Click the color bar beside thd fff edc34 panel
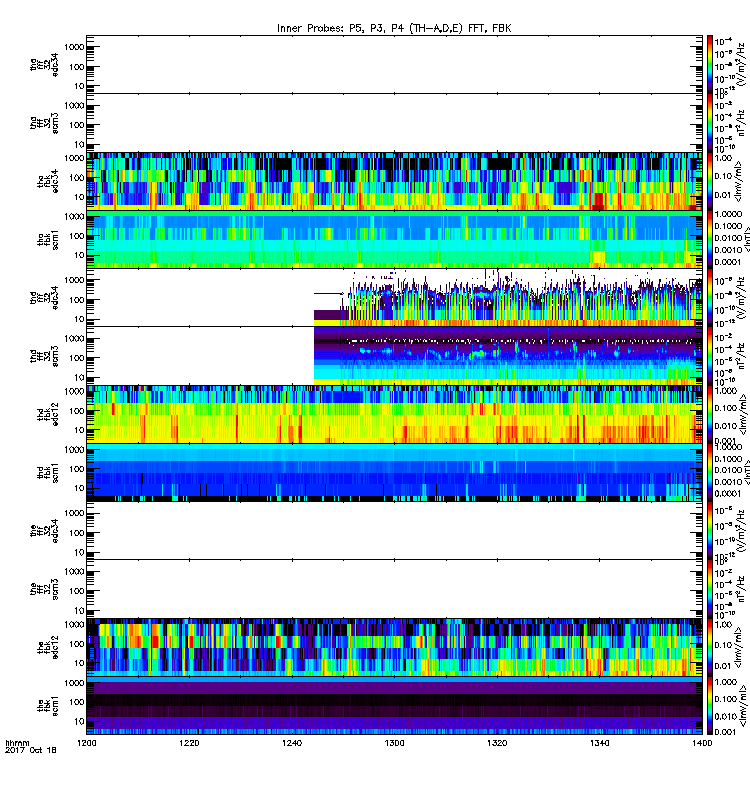Screen dimensions: 750x800 pos(710,297)
